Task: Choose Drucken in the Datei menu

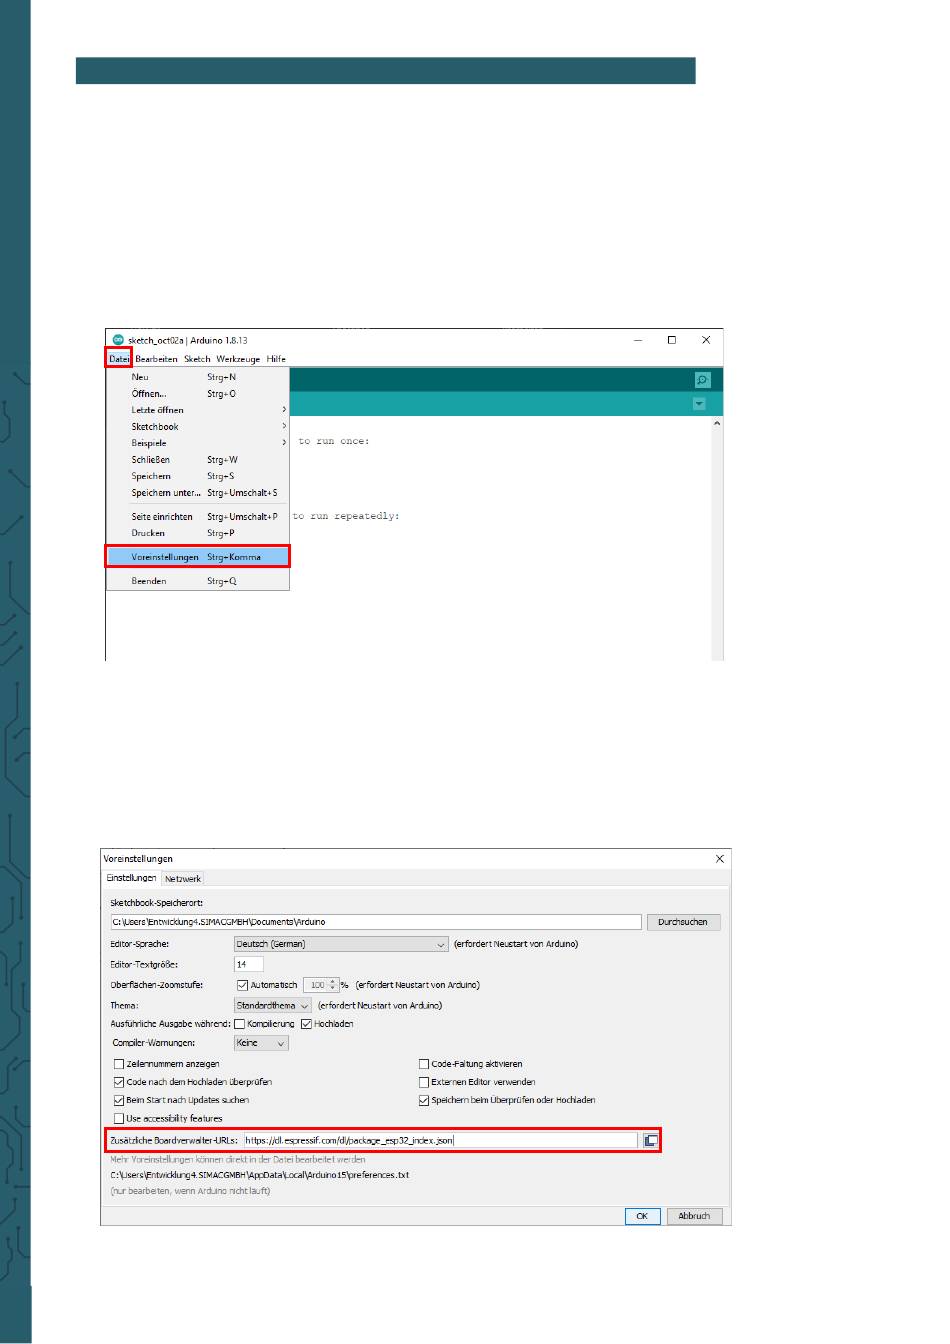Action: click(x=197, y=533)
